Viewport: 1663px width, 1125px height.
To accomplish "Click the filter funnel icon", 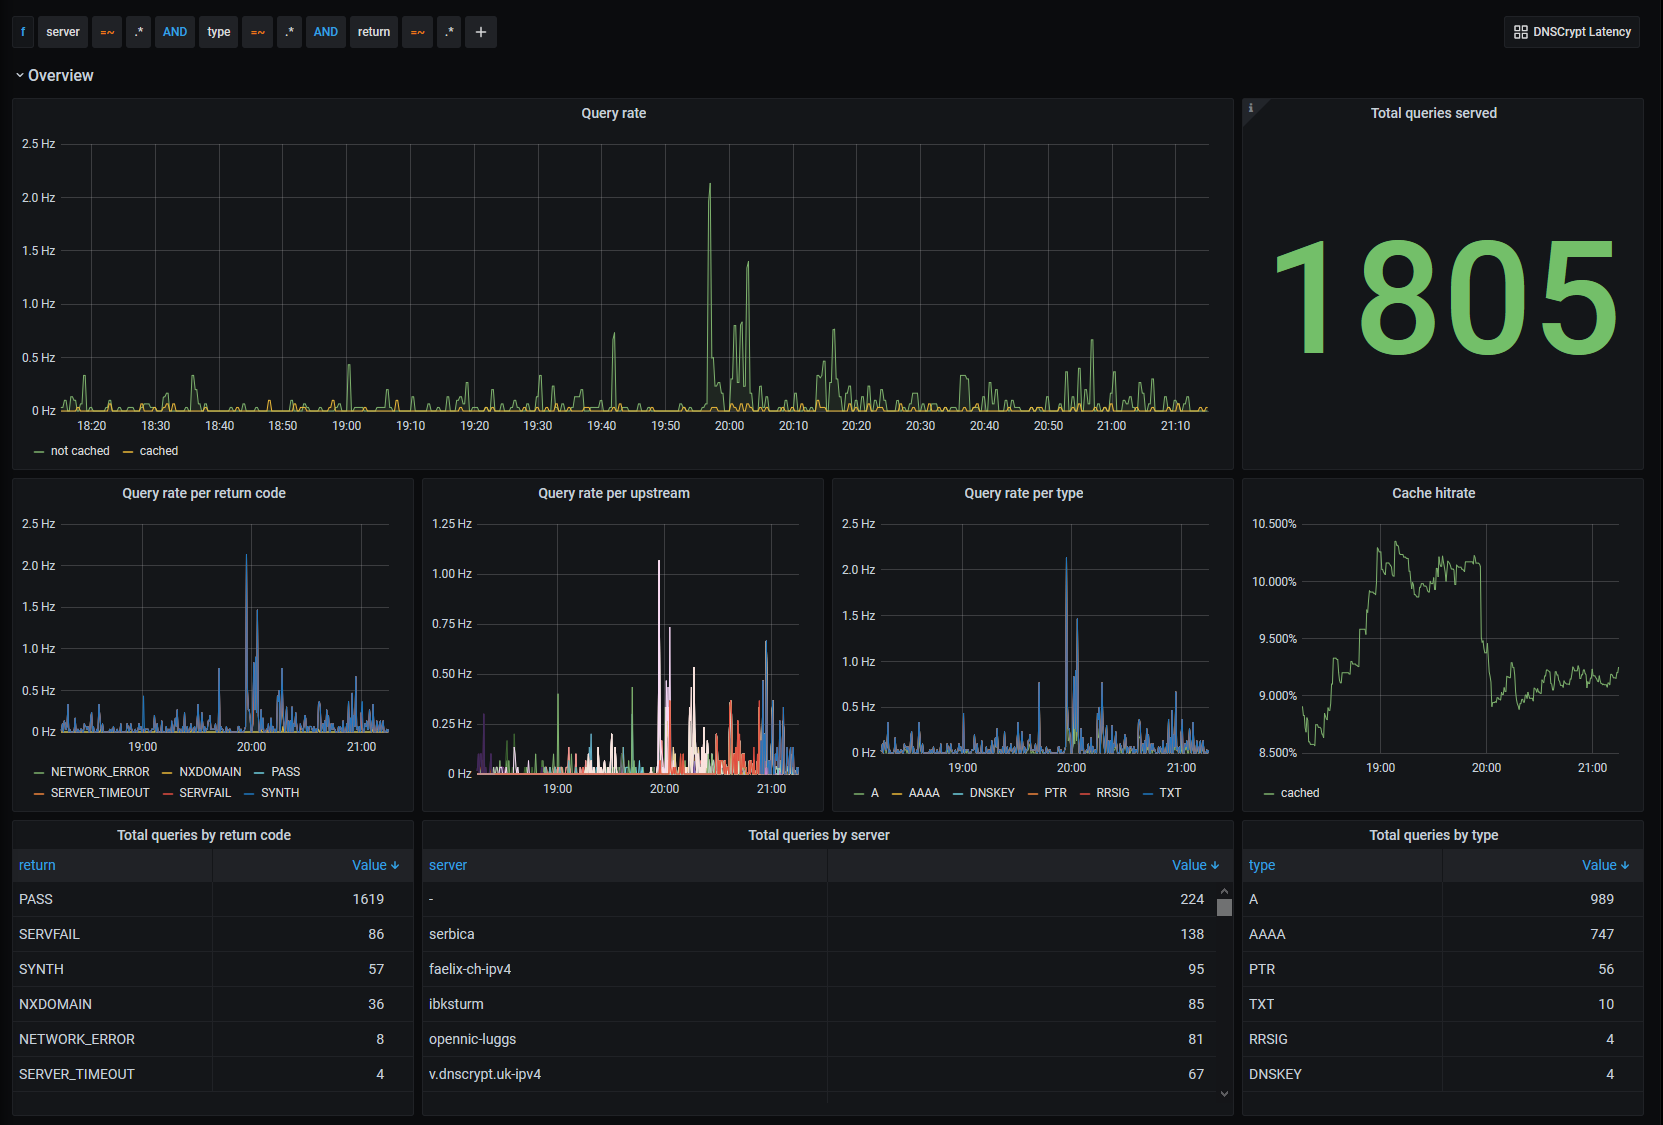I will (23, 32).
